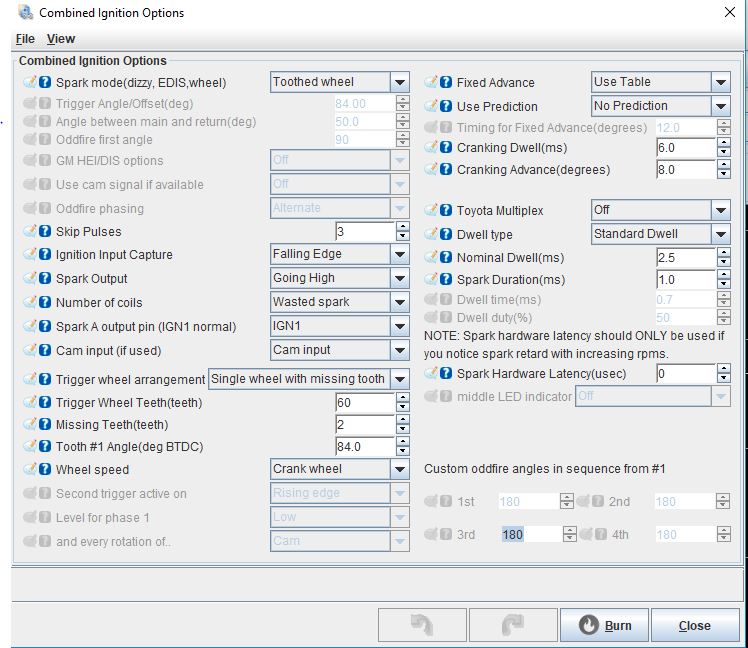Open the View menu

pos(61,39)
